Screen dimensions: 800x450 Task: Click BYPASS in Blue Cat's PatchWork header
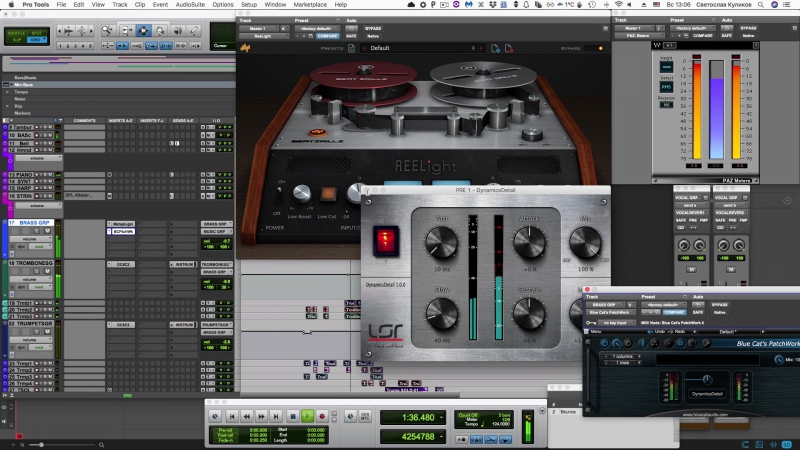click(x=720, y=305)
